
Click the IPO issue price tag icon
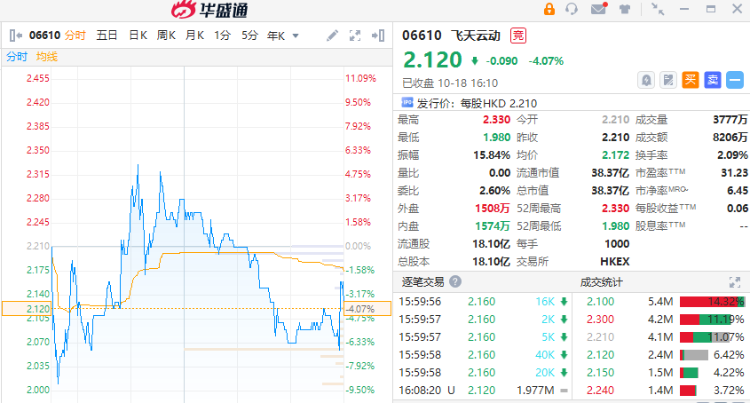pyautogui.click(x=408, y=102)
